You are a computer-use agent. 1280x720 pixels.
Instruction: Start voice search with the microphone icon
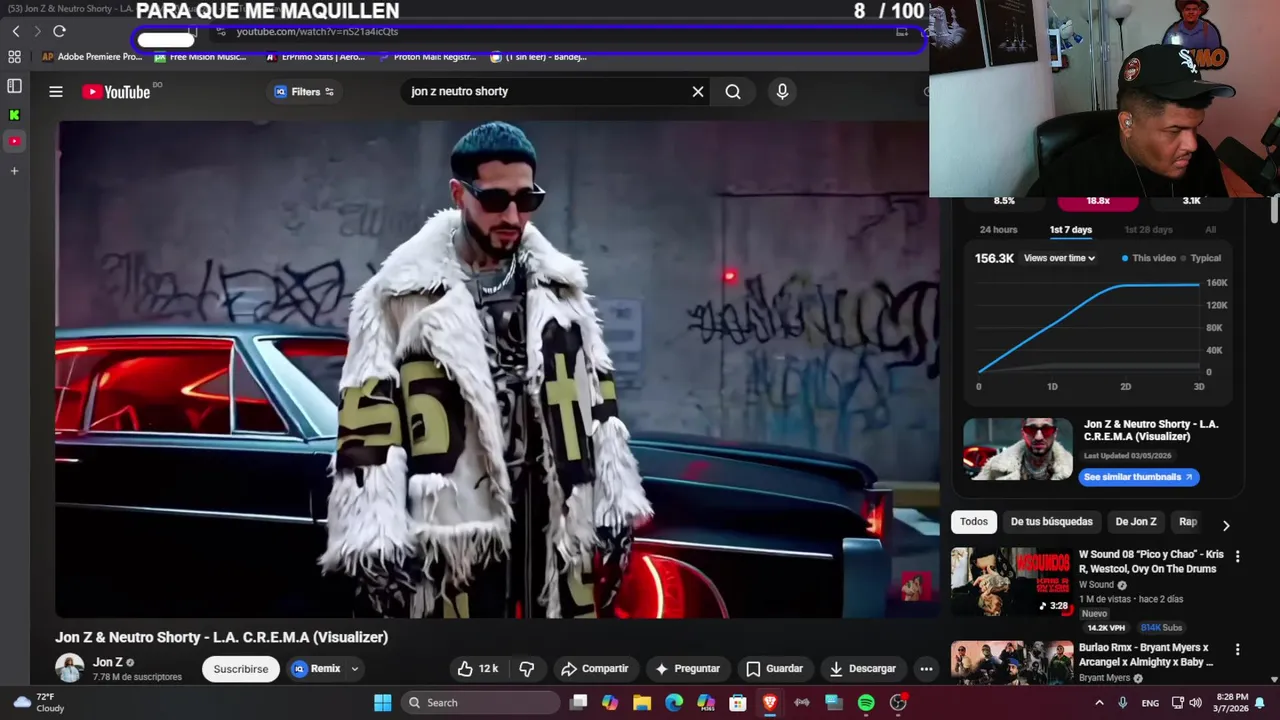[782, 92]
